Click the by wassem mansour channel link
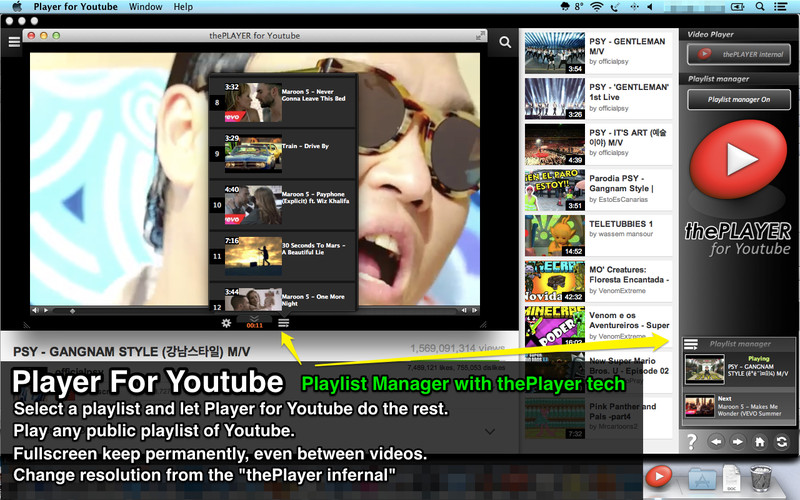800x500 pixels. [621, 234]
